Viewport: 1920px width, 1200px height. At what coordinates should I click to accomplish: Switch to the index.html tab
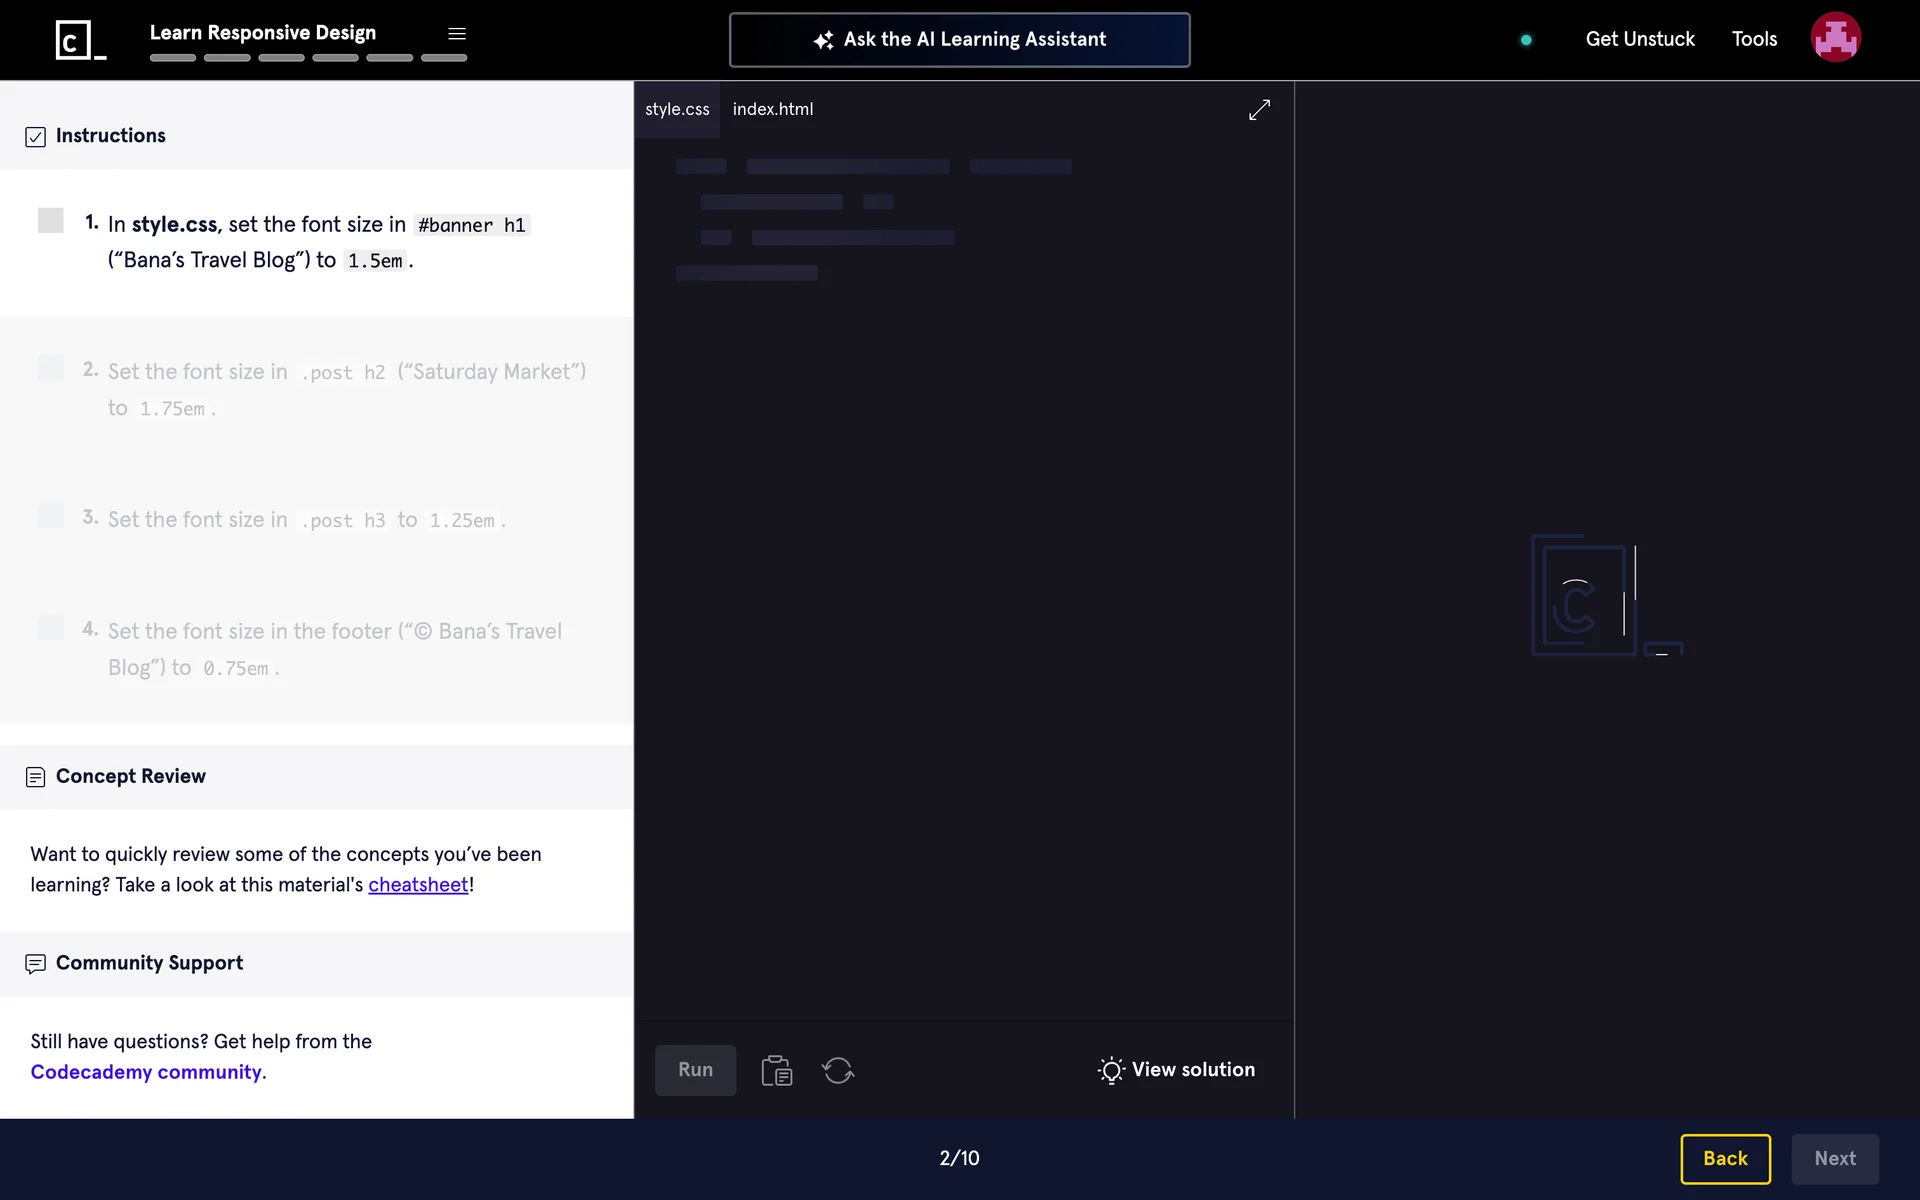point(772,109)
